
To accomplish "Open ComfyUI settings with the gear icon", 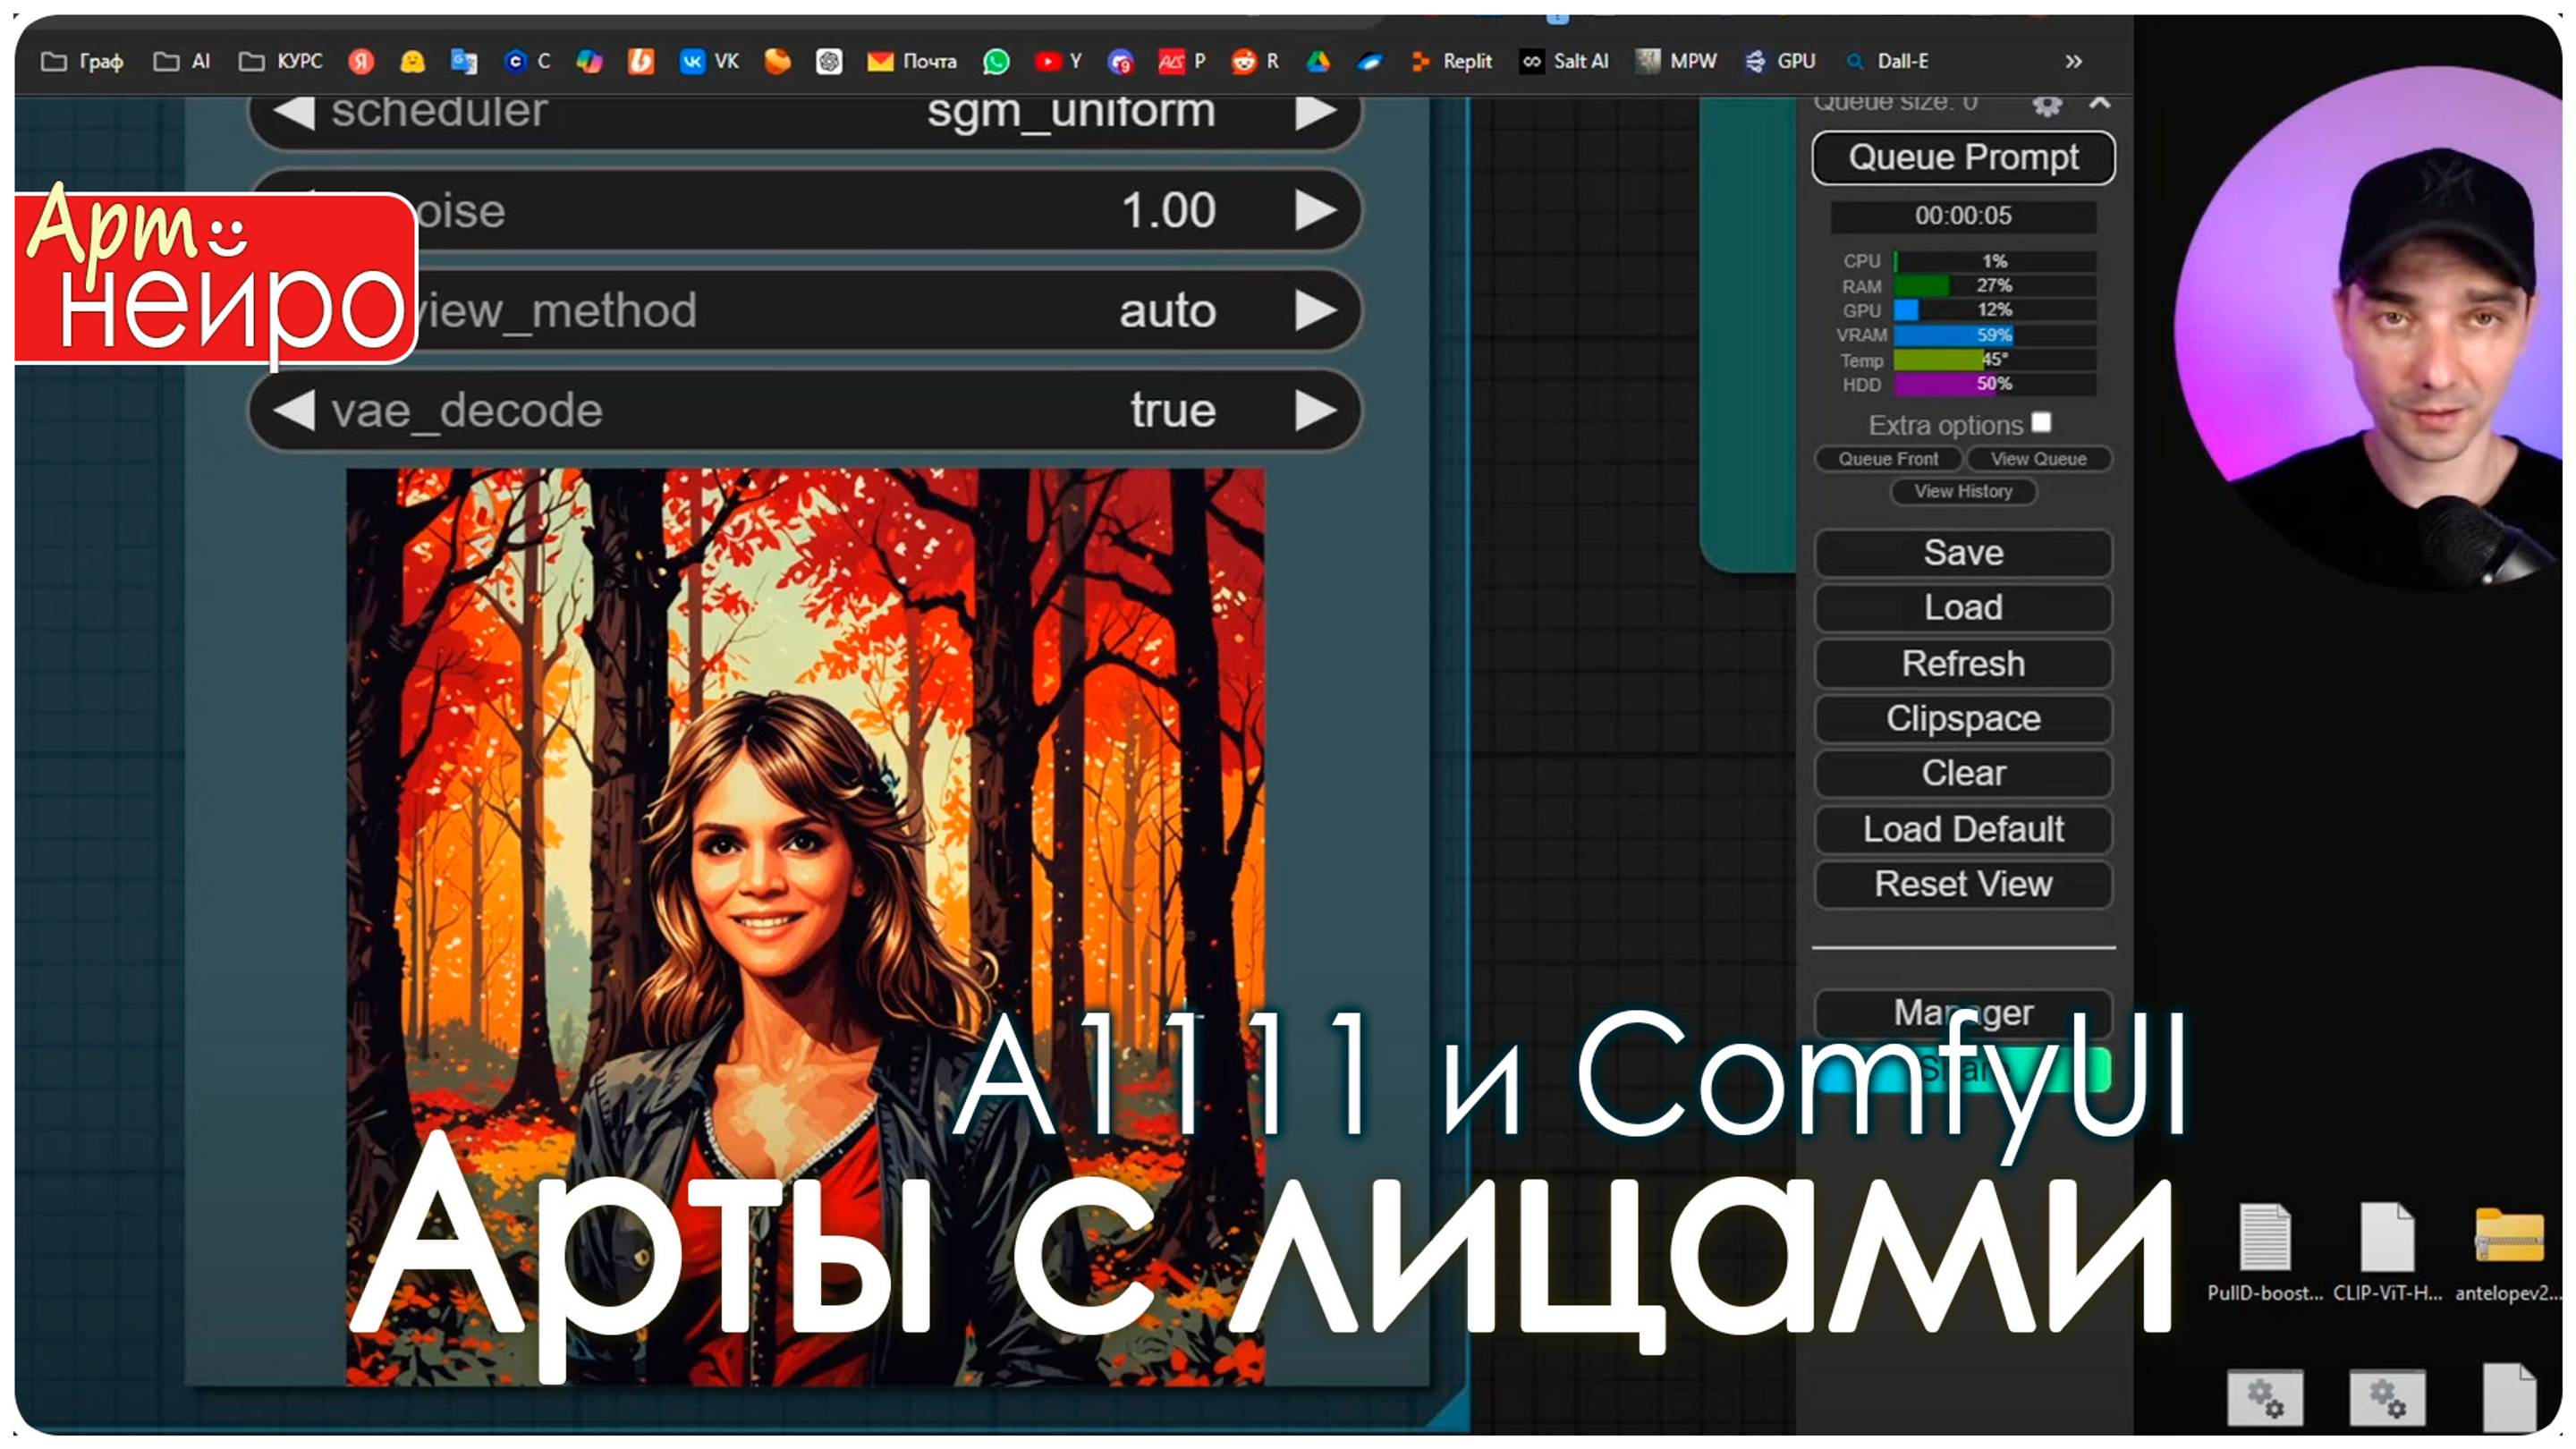I will (2046, 107).
